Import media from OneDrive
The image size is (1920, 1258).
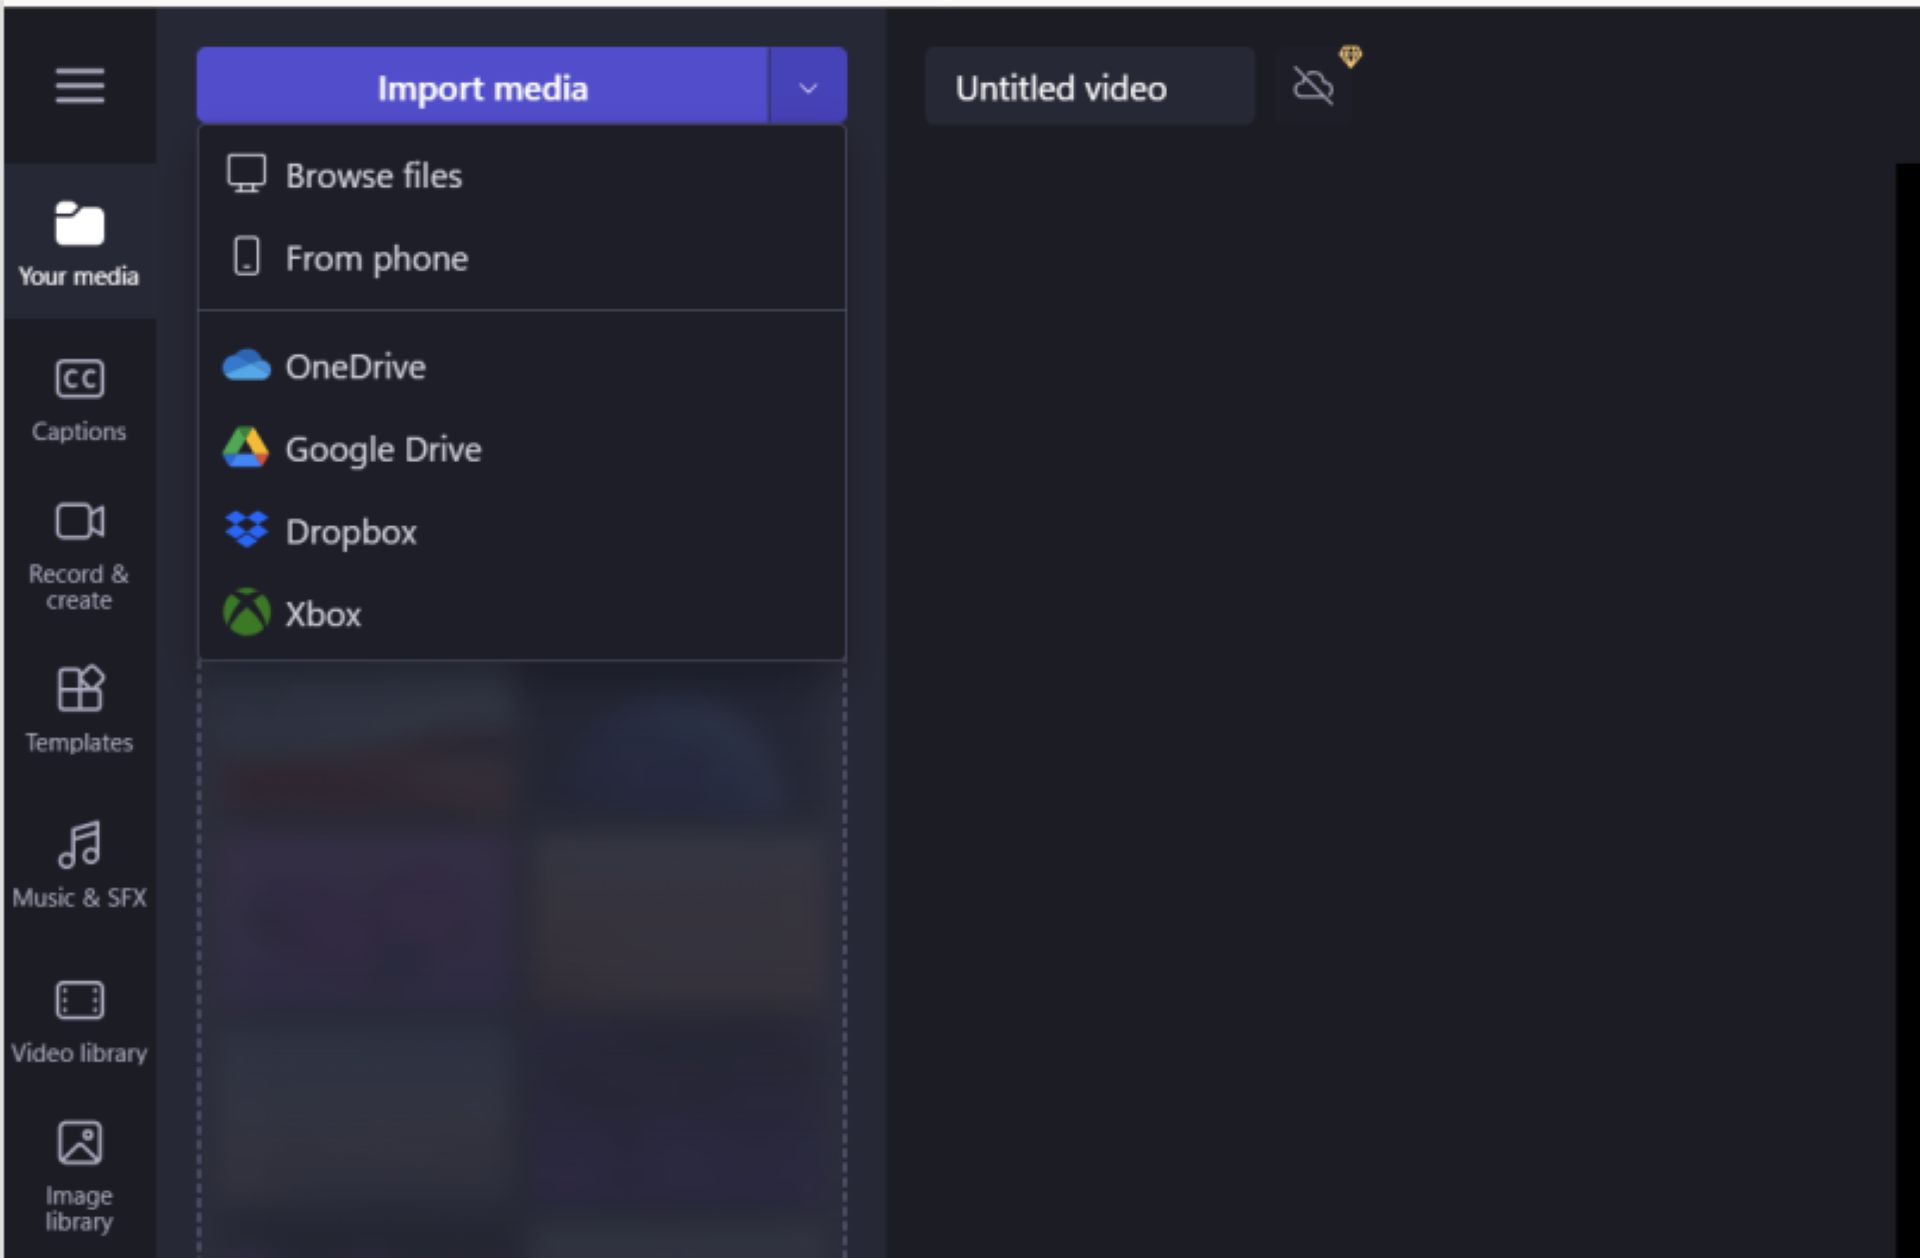pyautogui.click(x=355, y=366)
